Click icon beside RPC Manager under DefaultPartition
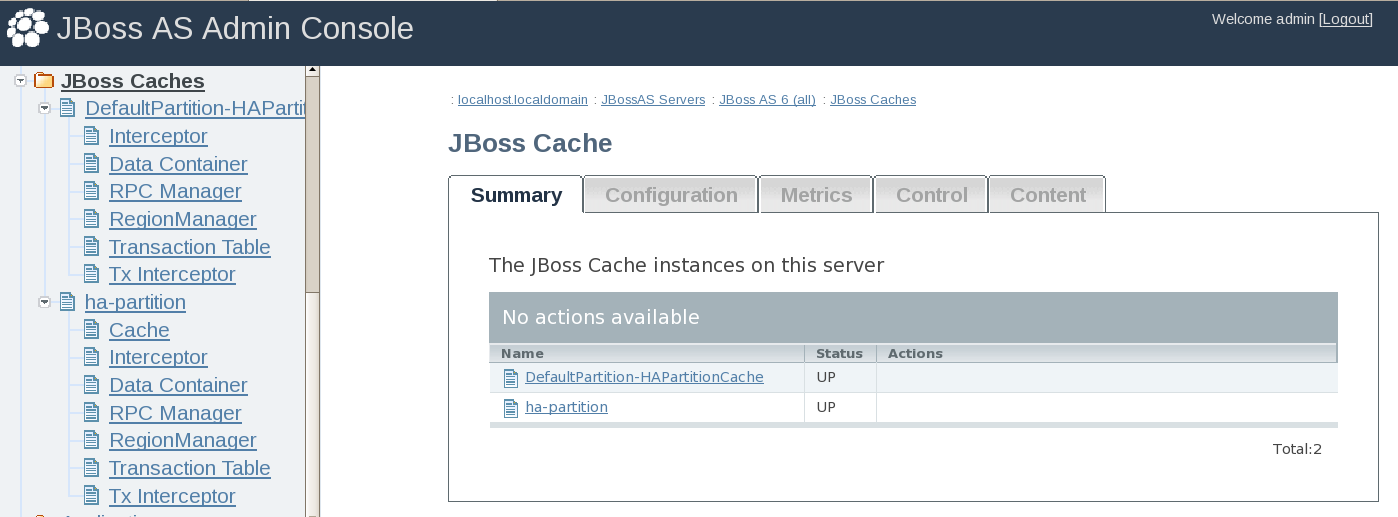The image size is (1398, 517). [x=92, y=190]
